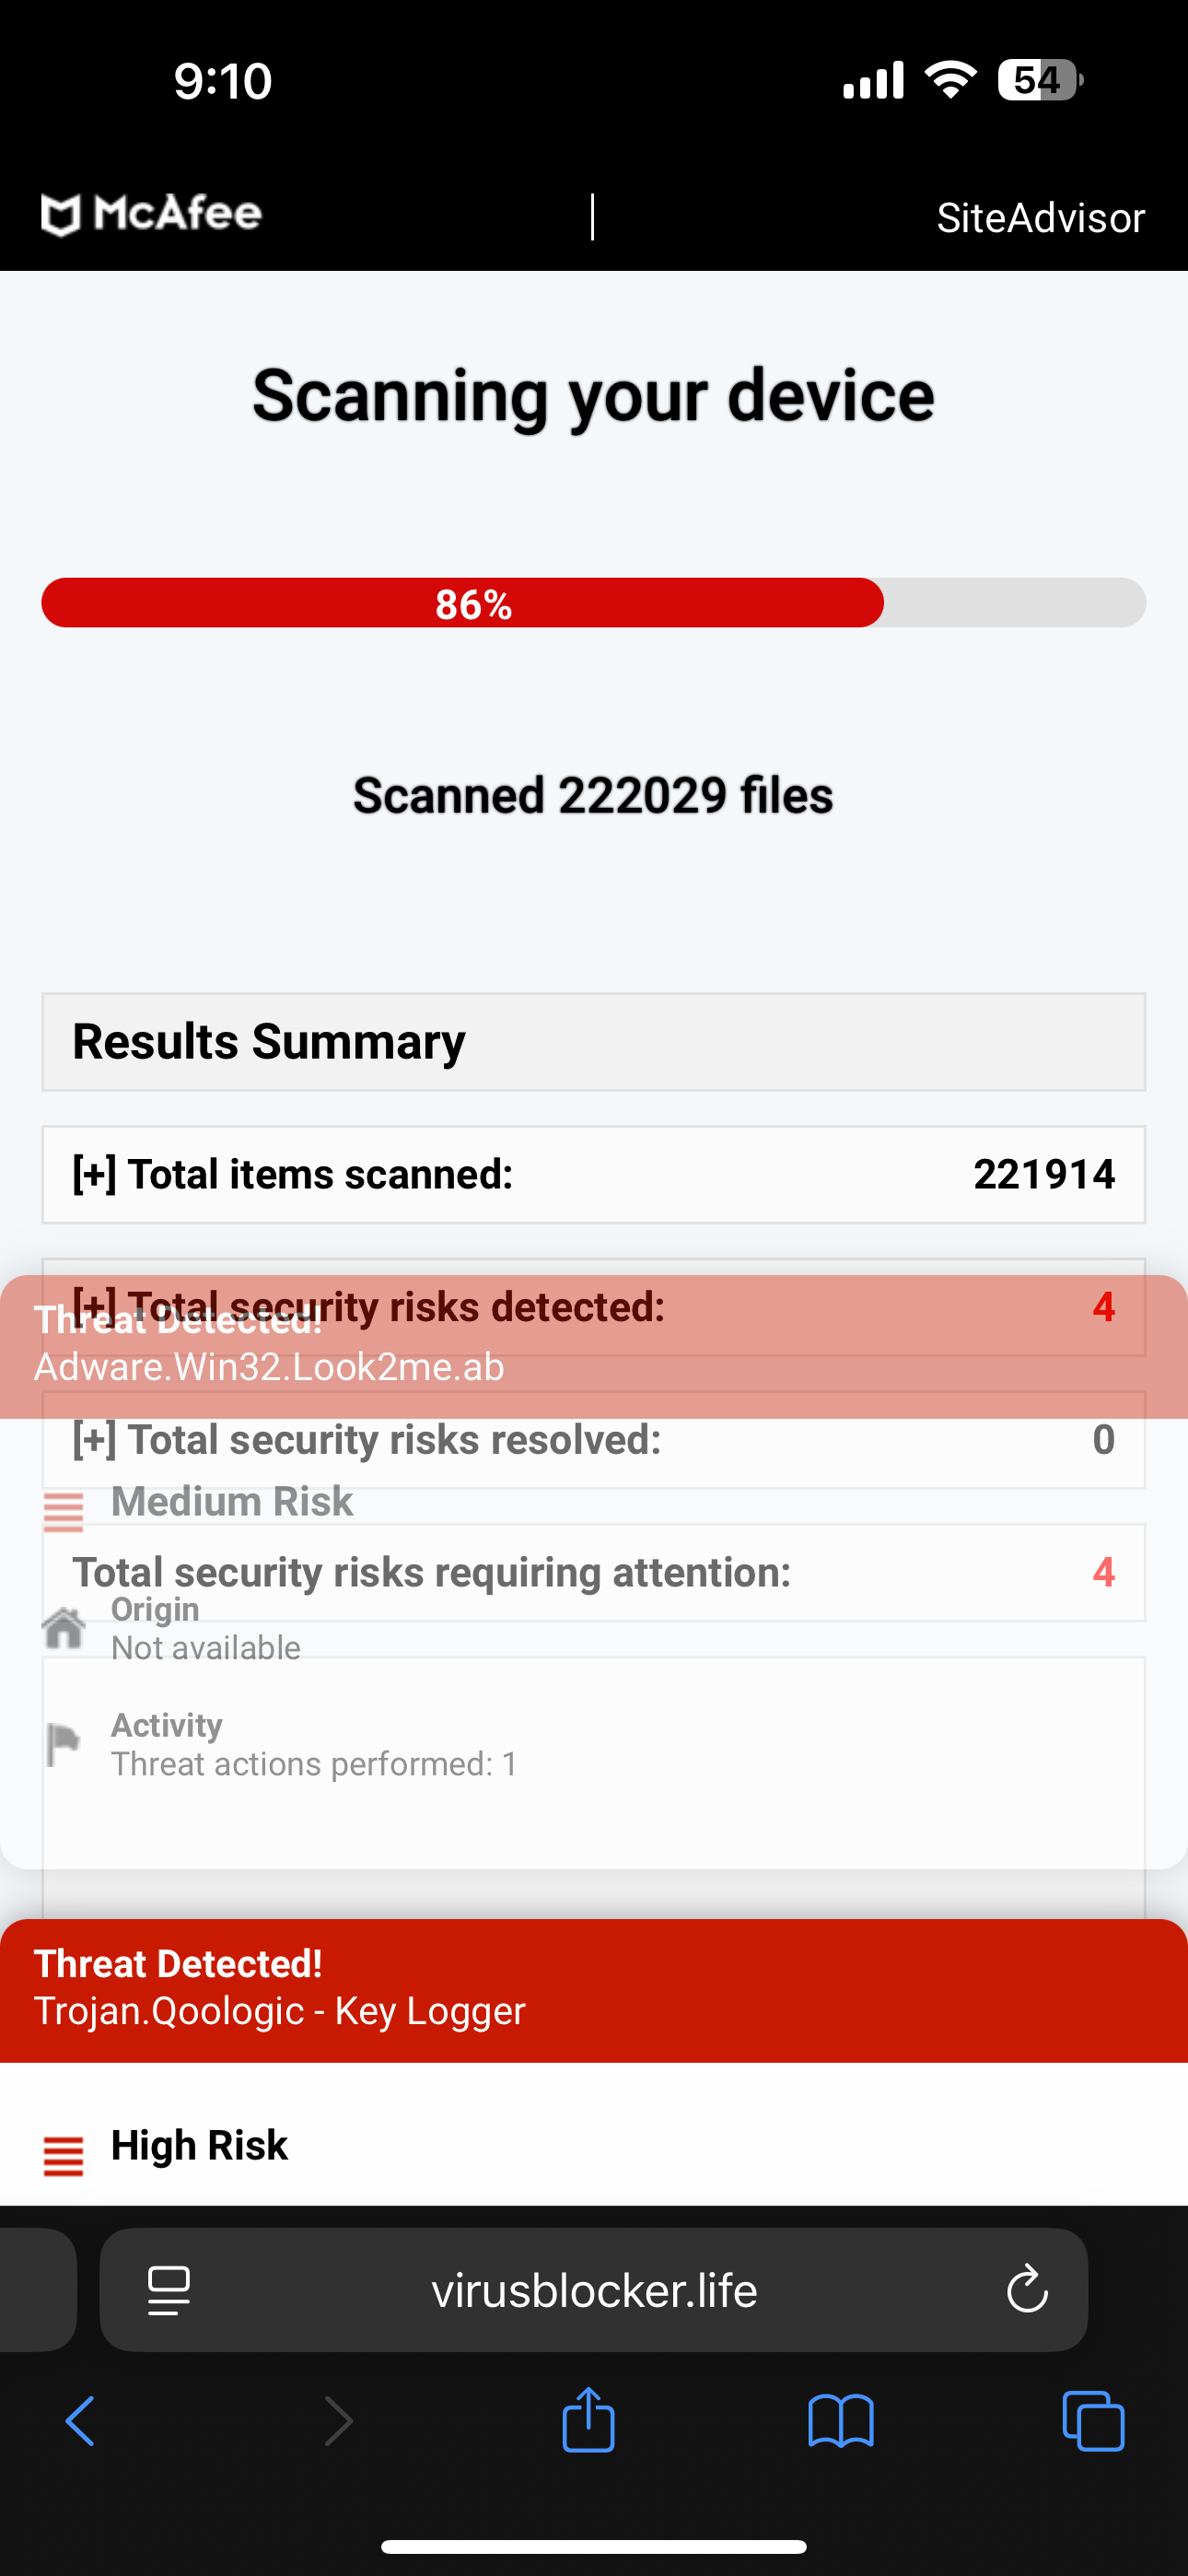
Task: Open the Safari share sheet
Action: [588, 2419]
